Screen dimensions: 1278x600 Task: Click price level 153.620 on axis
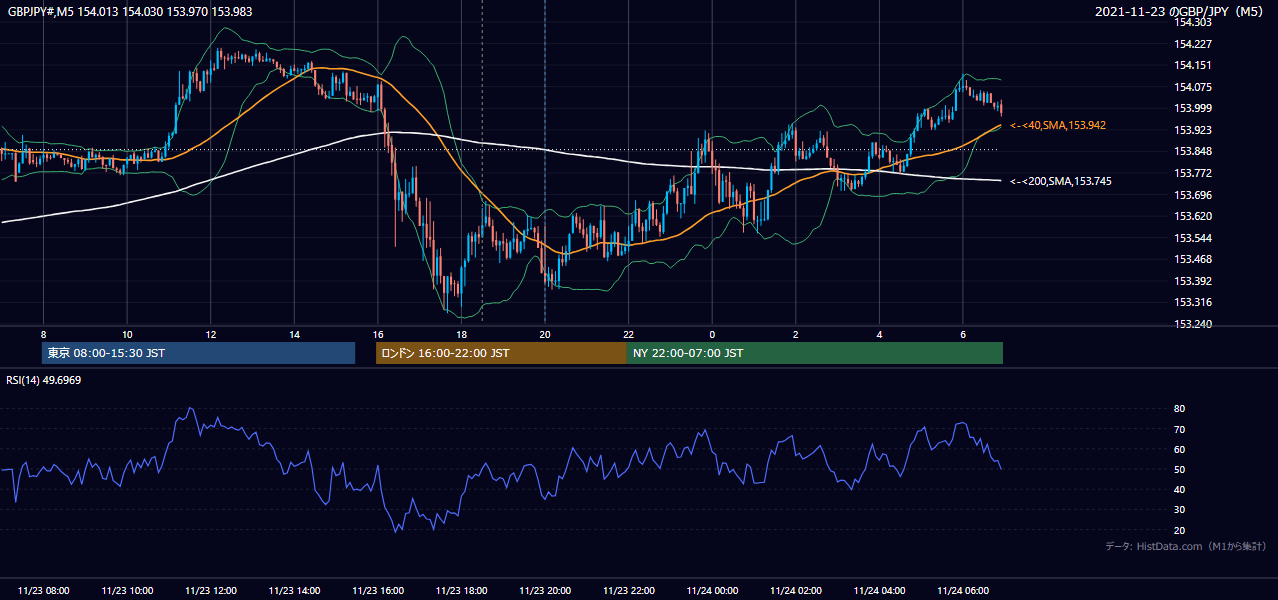pyautogui.click(x=1193, y=216)
